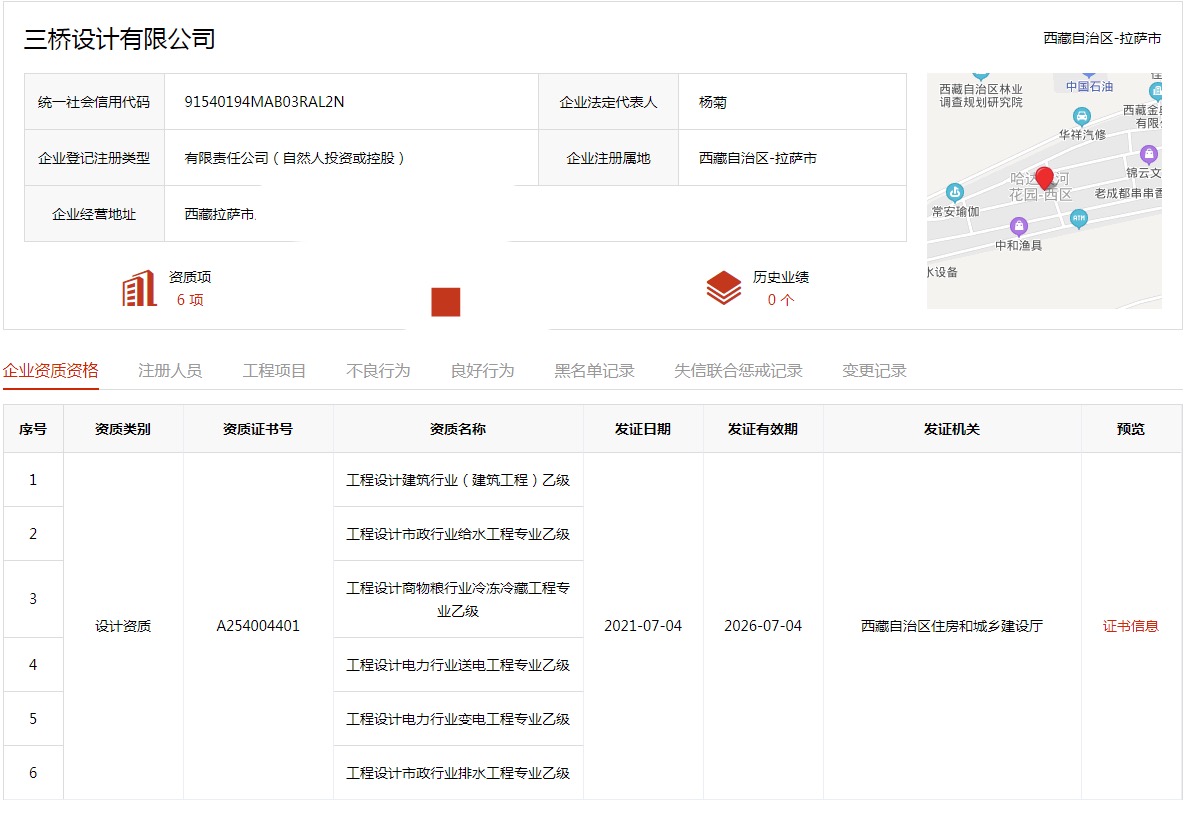Screen dimensions: 1191x813
Task: Click the 锦云文 purple shop marker
Action: 1148,155
